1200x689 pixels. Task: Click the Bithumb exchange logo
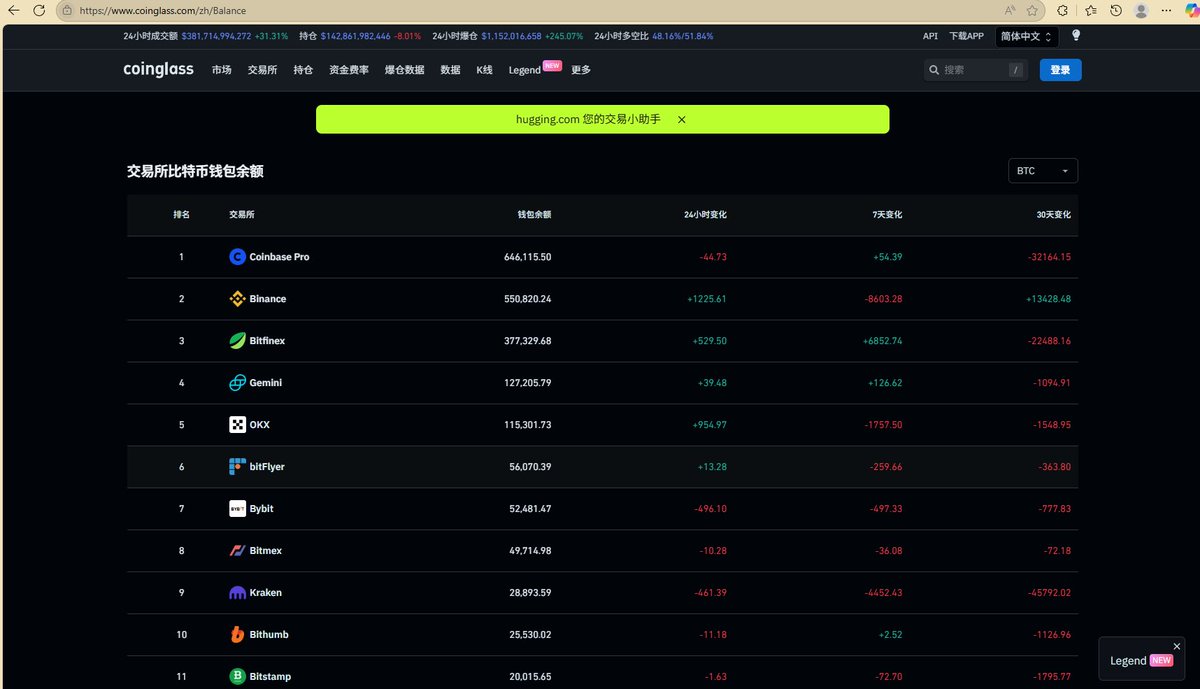click(237, 635)
